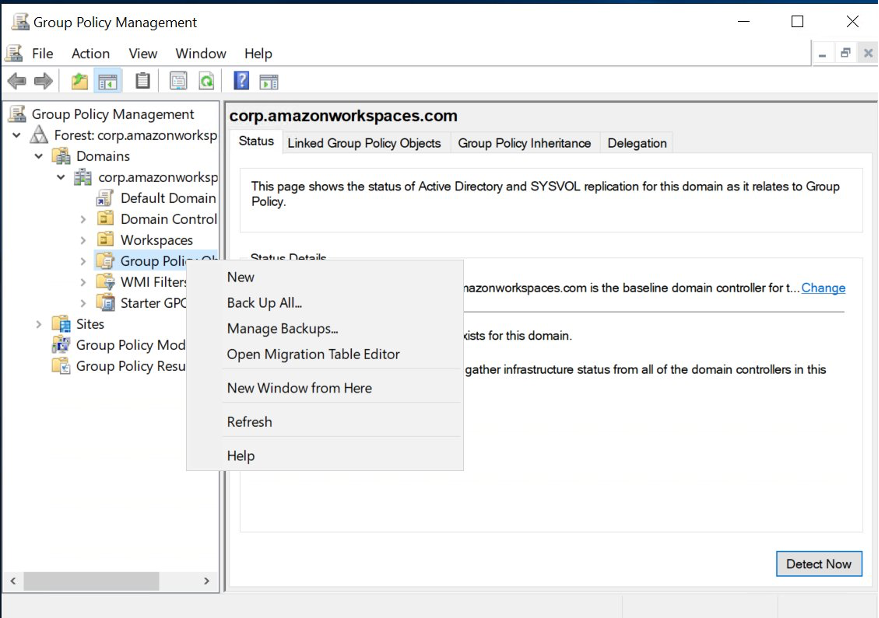Open the Up One Level folder icon
This screenshot has height=618, width=879.
pyautogui.click(x=79, y=81)
